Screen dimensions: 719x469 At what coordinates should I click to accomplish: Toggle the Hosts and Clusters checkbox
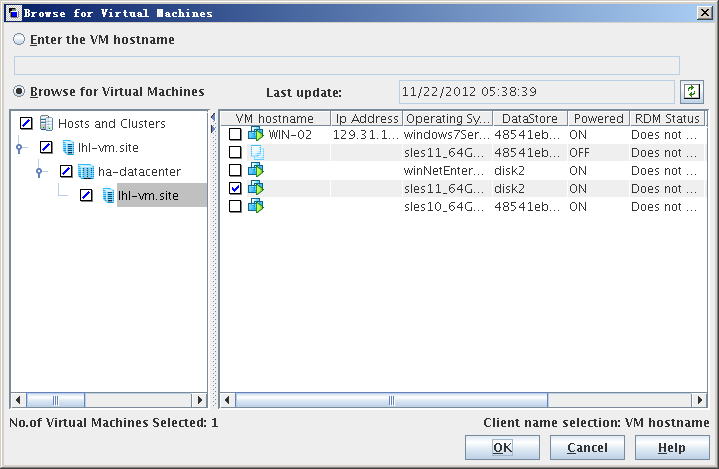(x=26, y=123)
